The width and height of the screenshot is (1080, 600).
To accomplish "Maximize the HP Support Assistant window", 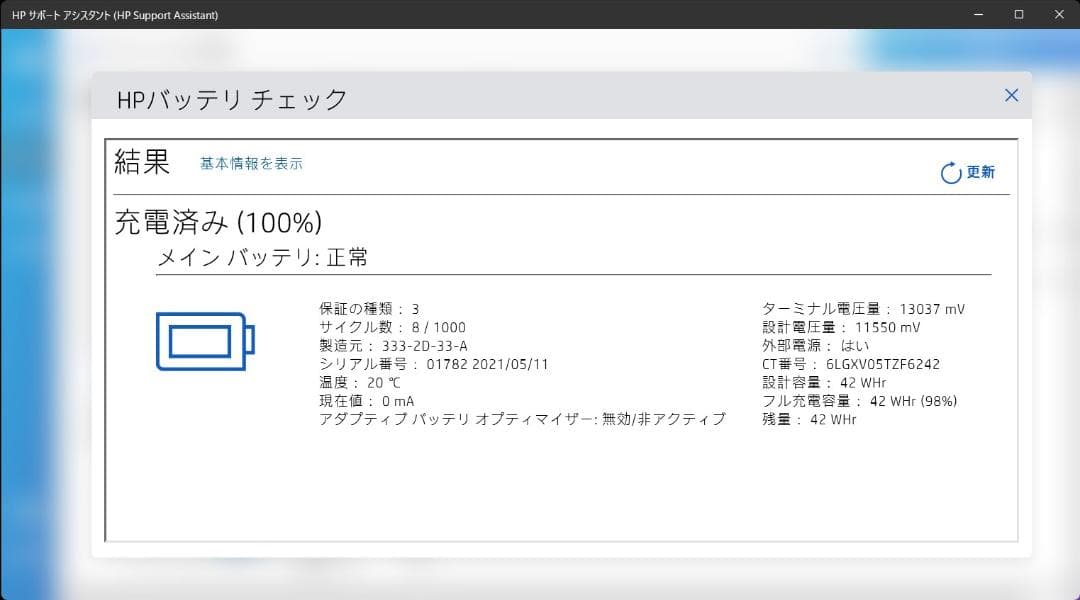I will point(1018,14).
